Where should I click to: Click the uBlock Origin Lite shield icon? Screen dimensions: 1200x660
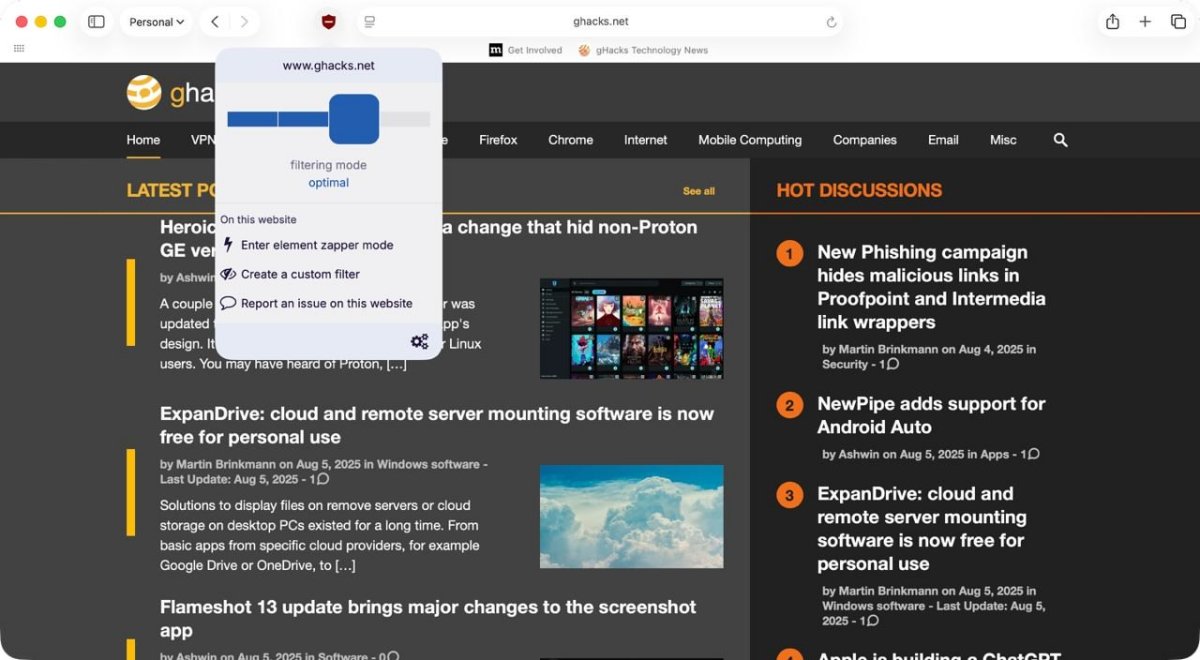[x=328, y=22]
